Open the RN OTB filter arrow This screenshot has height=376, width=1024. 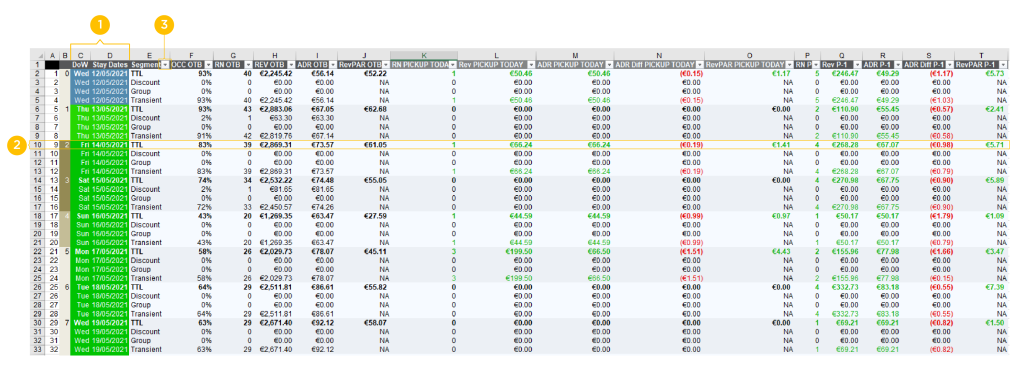[x=249, y=65]
